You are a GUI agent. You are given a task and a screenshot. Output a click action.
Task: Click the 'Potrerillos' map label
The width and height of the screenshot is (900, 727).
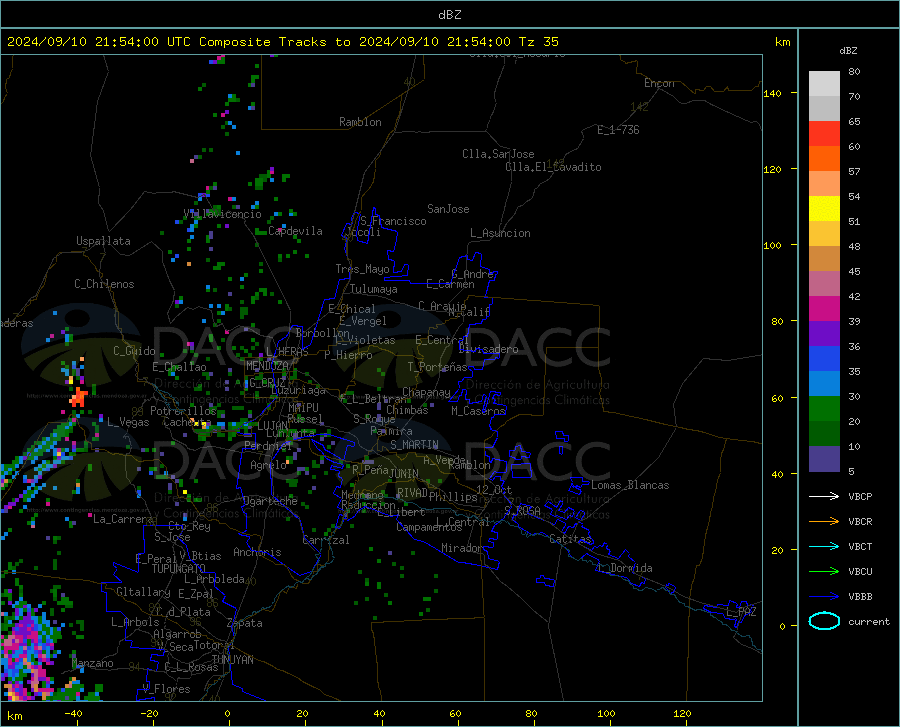(x=183, y=411)
